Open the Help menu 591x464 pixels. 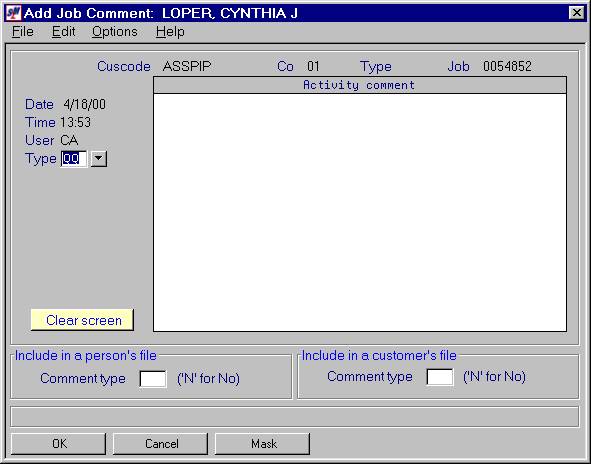click(x=170, y=32)
